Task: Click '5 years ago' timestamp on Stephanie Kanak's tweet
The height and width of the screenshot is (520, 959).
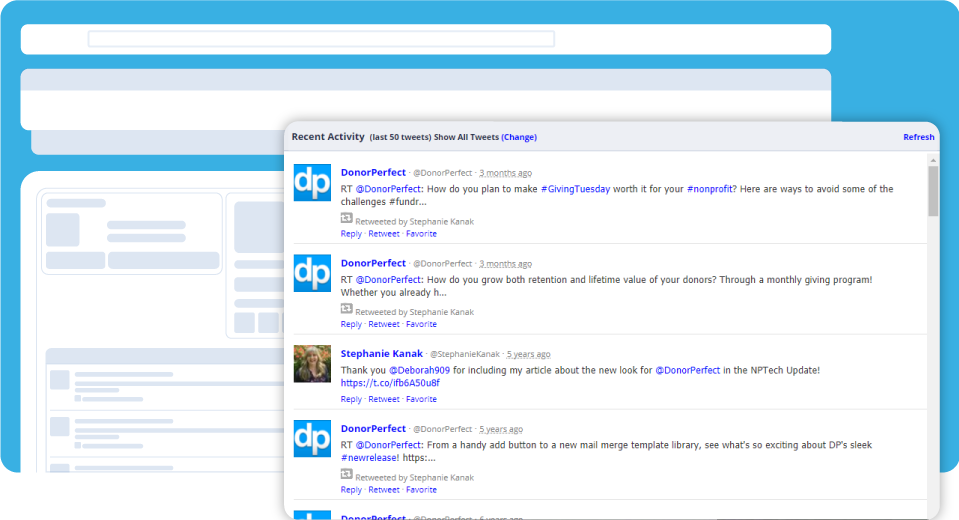Action: point(528,354)
